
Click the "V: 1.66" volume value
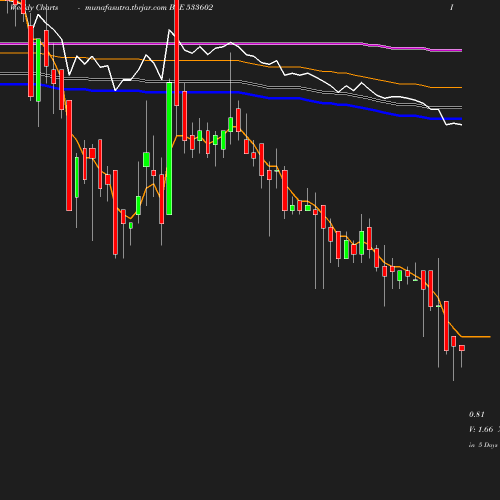pos(481,429)
